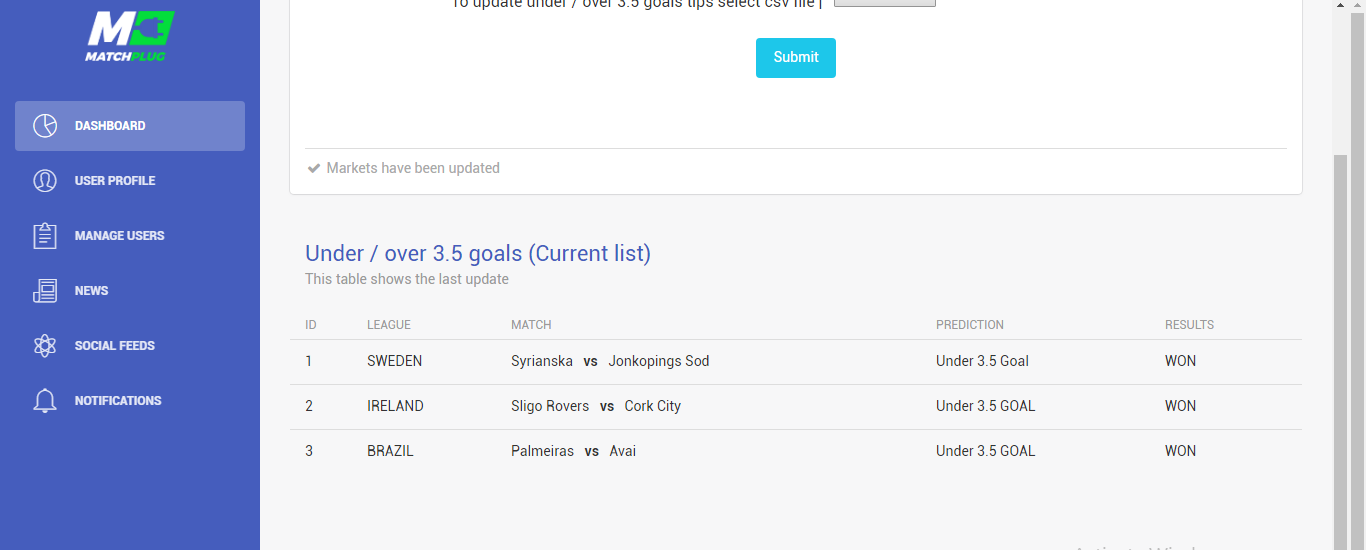Click the Dashboard pie chart icon
Screen dimensions: 1366x550
[x=45, y=126]
